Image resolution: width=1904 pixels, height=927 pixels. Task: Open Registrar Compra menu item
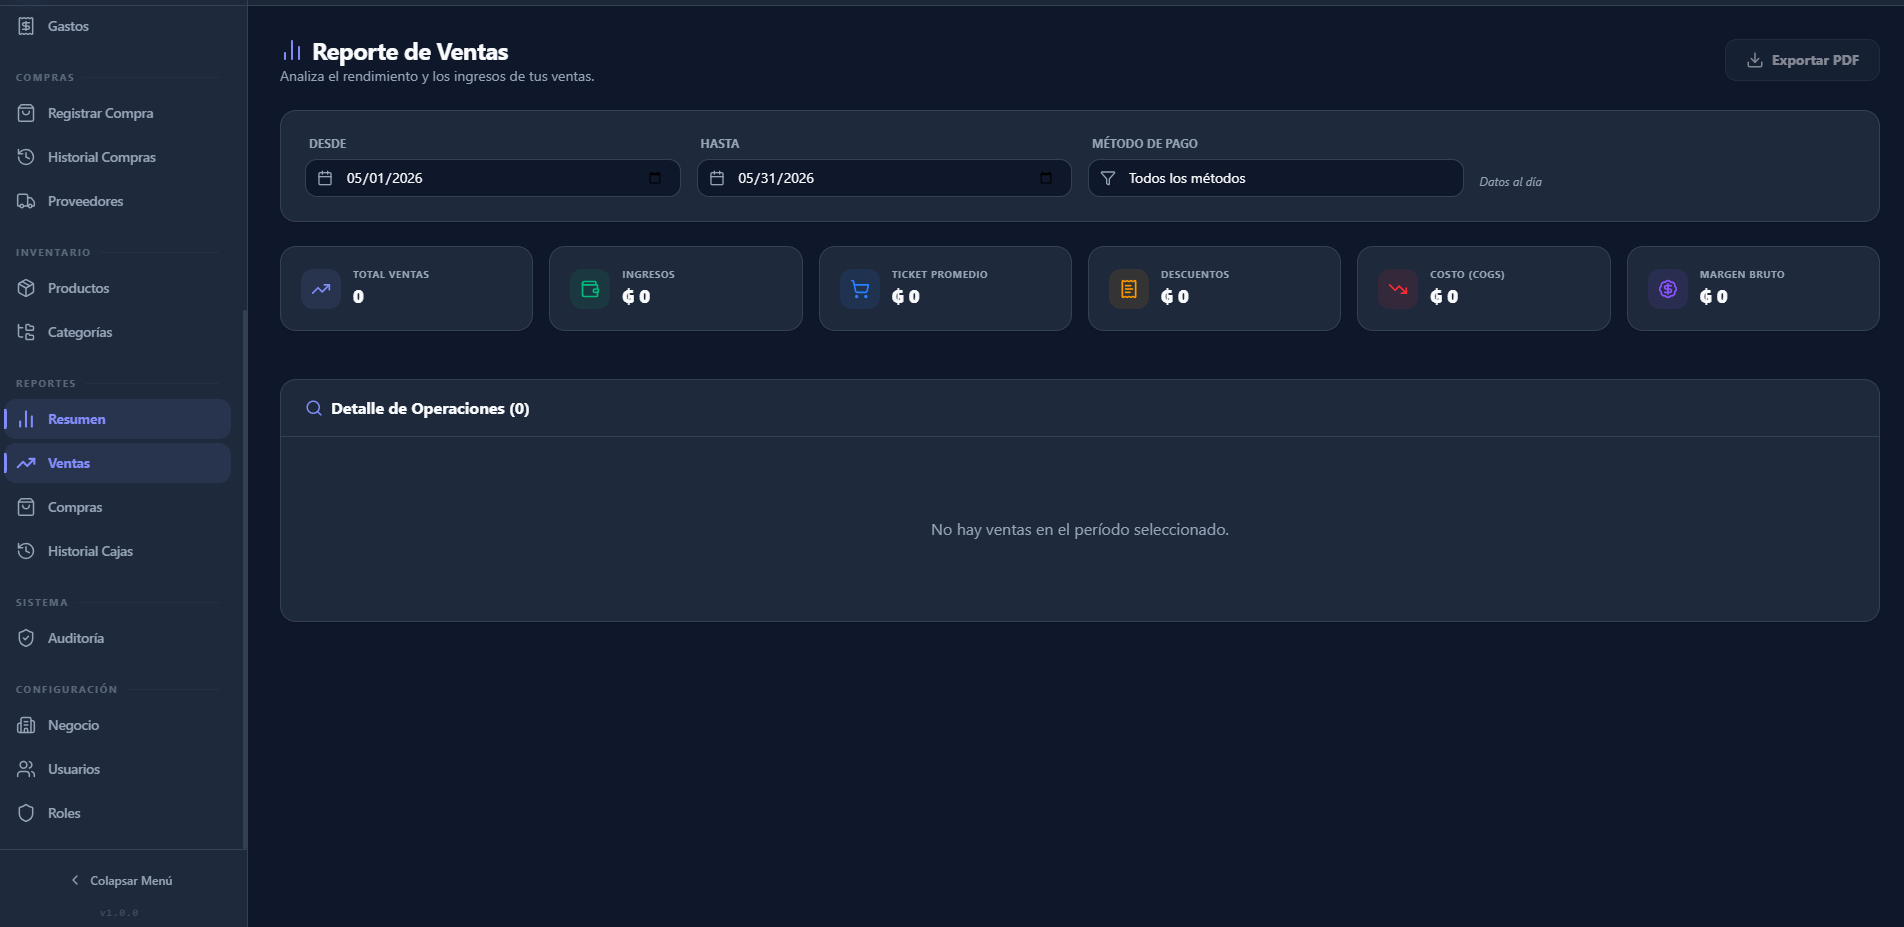click(118, 113)
